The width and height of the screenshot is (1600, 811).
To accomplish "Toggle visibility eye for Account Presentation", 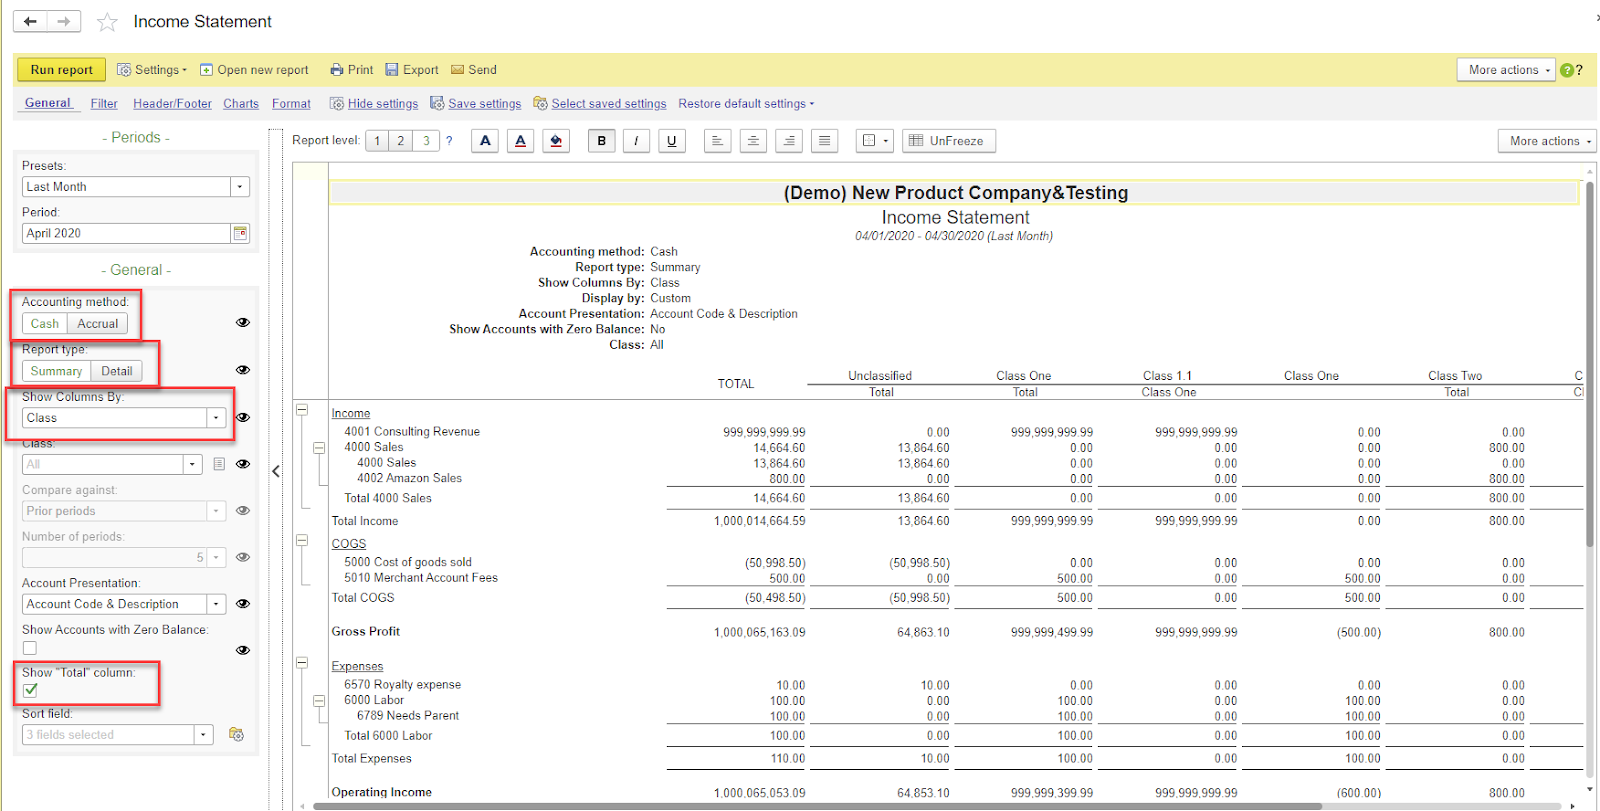I will [242, 604].
